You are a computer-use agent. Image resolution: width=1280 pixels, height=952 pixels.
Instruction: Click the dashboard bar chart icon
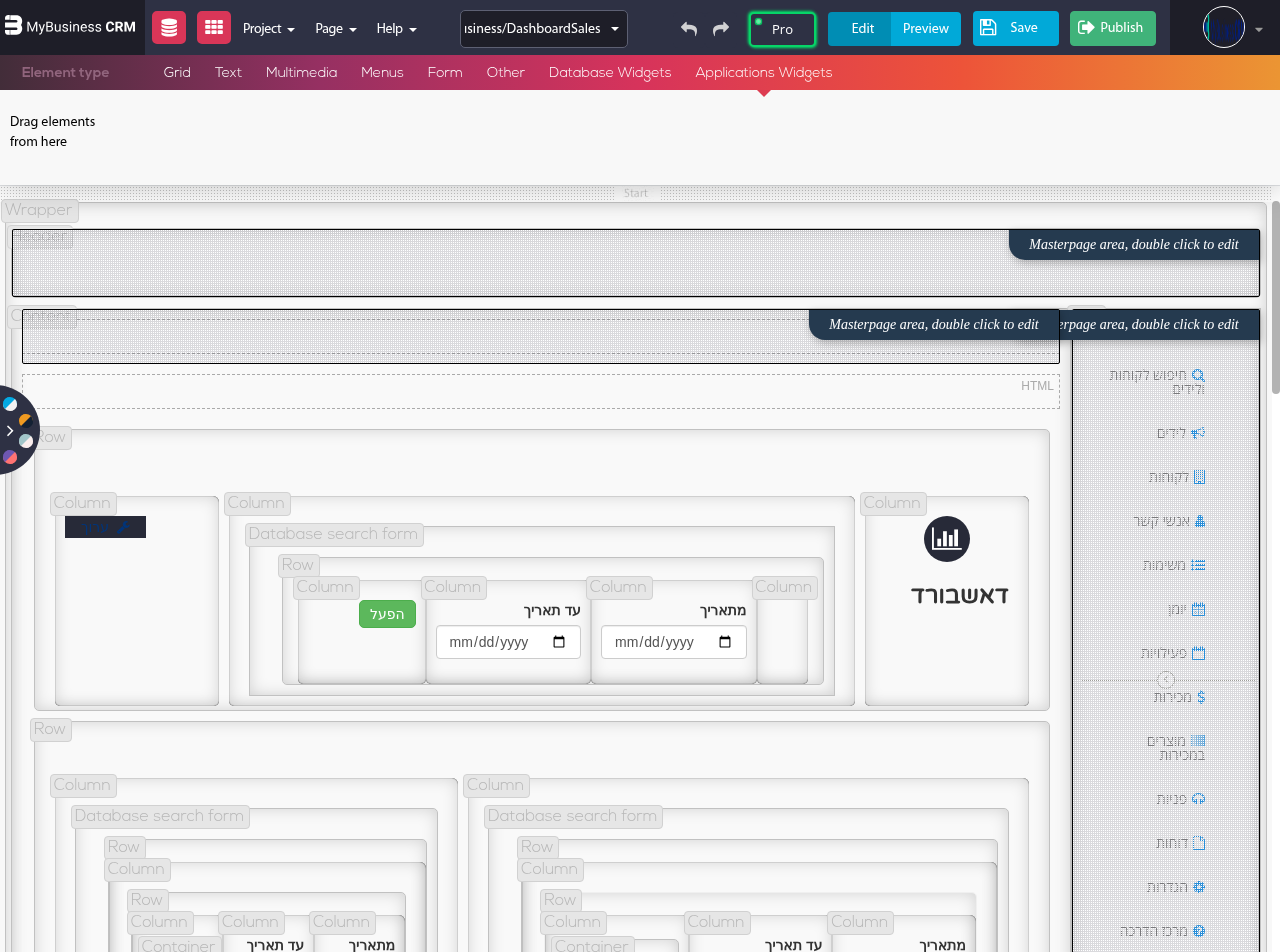(x=946, y=539)
